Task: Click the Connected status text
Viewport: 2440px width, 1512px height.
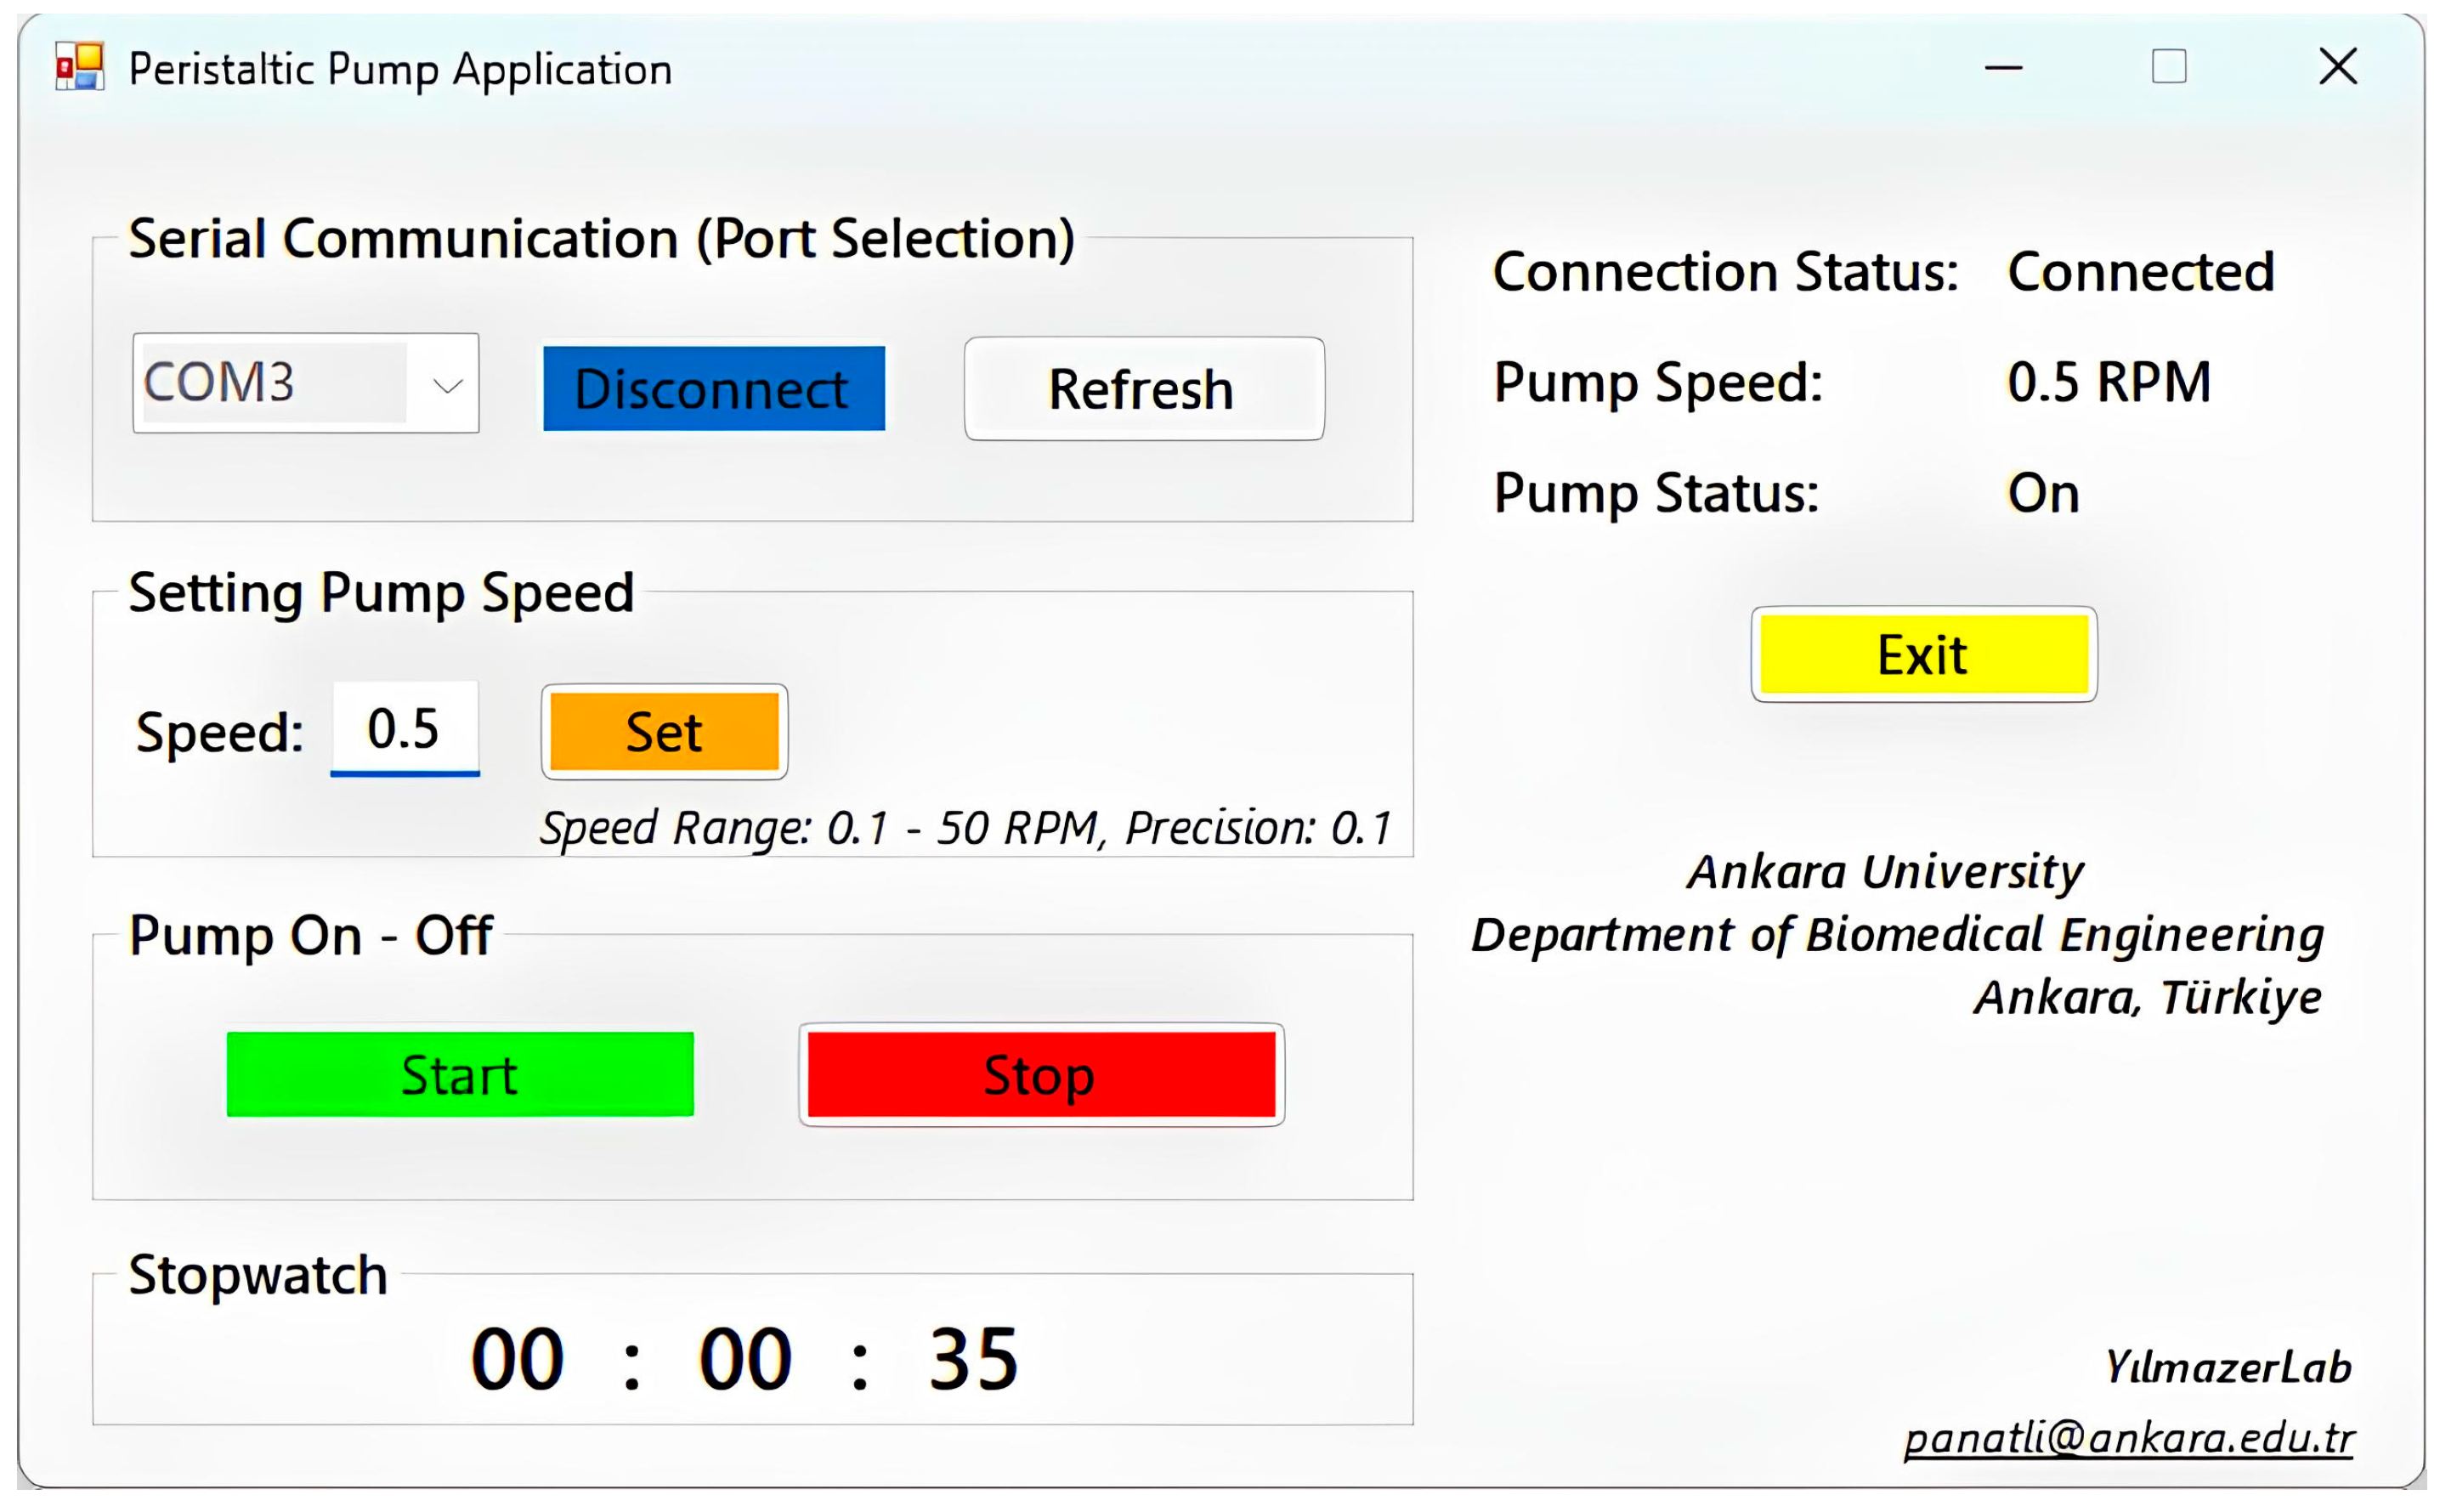Action: [x=2140, y=272]
